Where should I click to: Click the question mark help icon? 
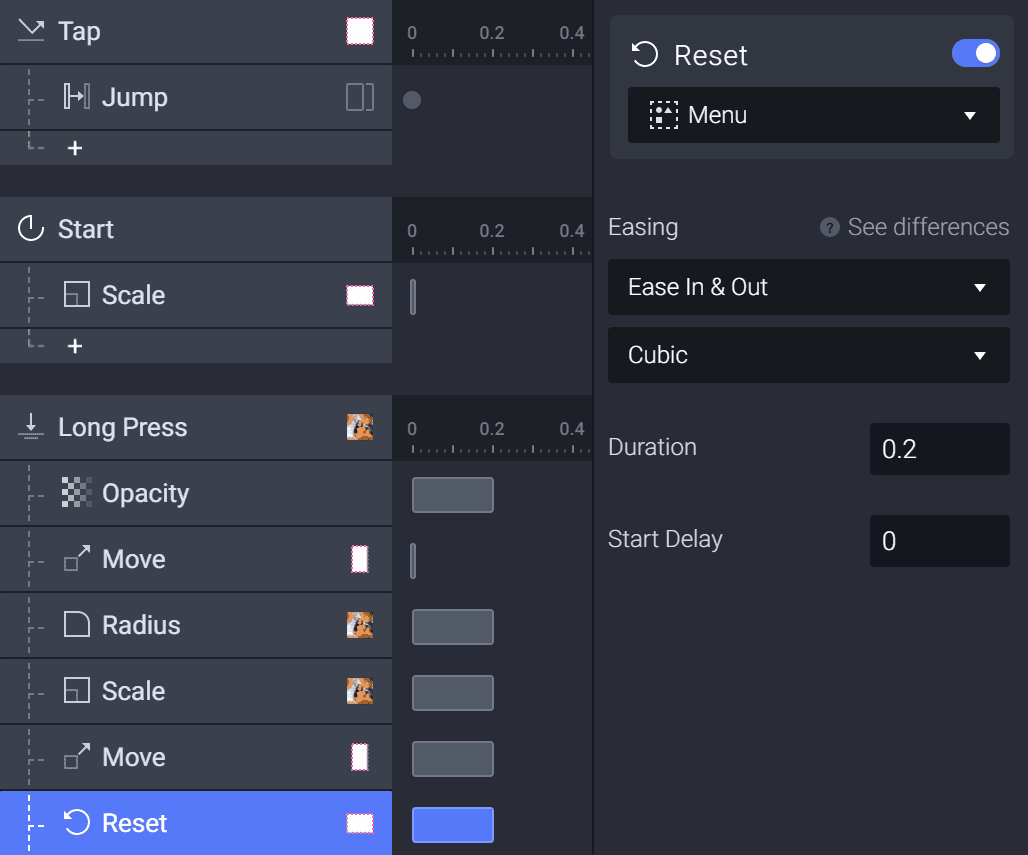click(829, 228)
